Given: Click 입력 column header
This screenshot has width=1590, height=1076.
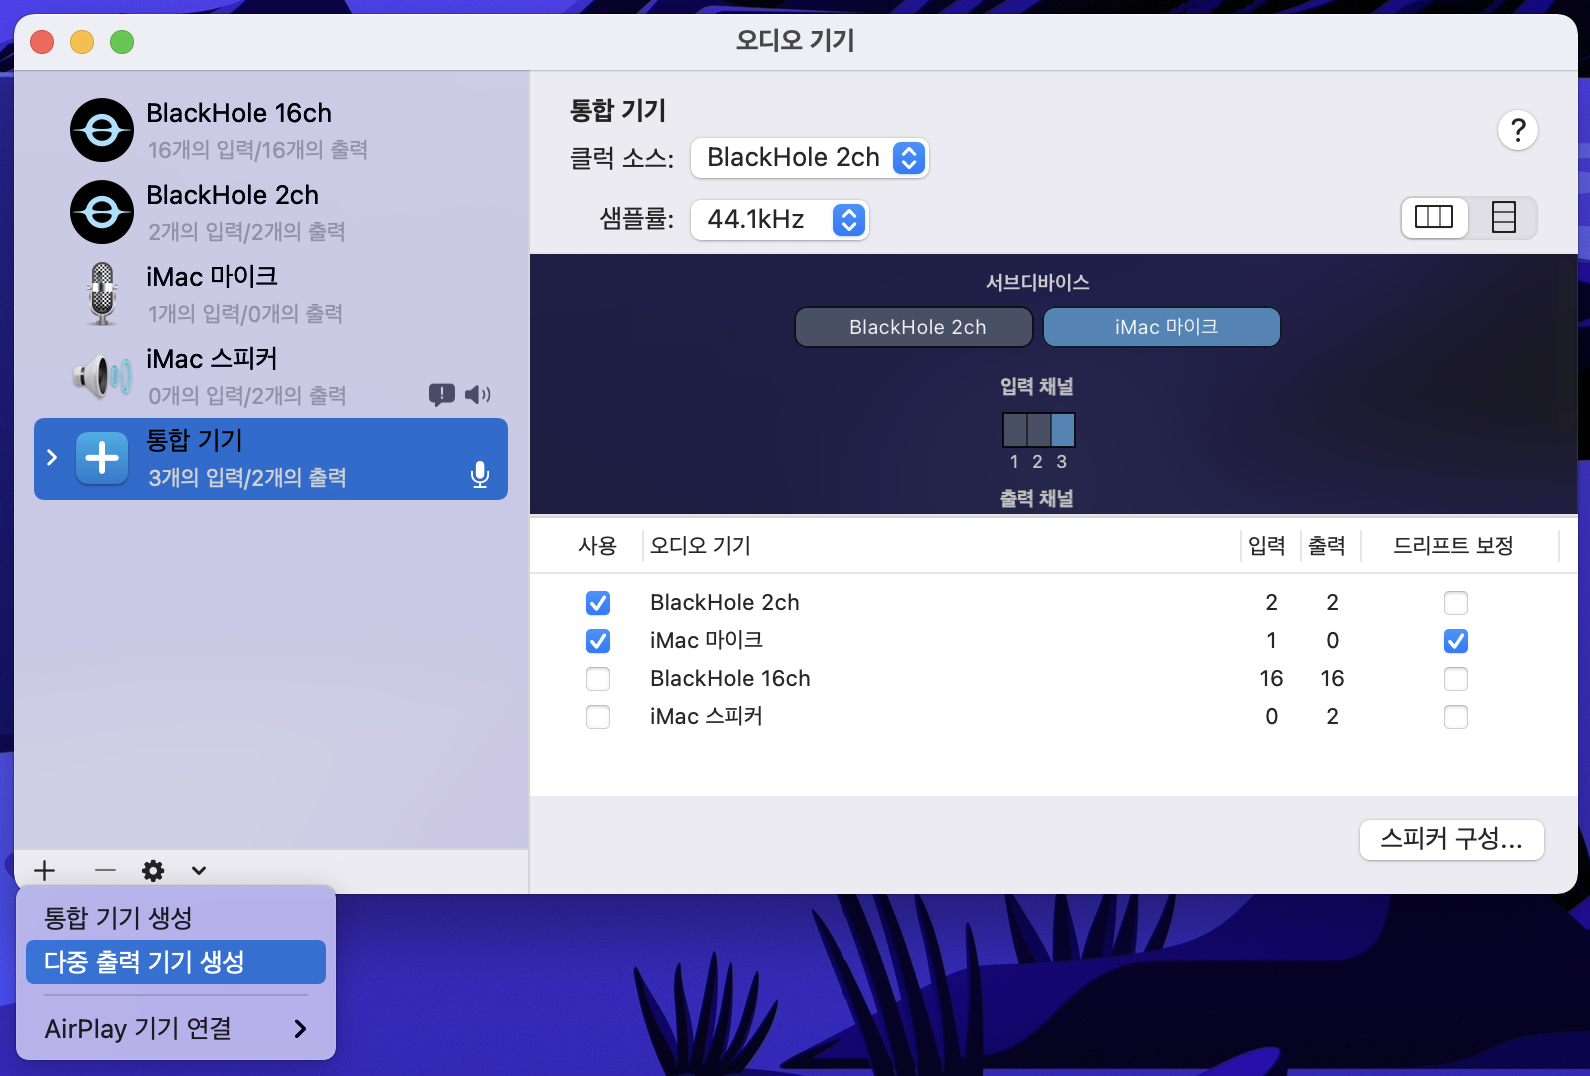Looking at the screenshot, I should pyautogui.click(x=1267, y=546).
